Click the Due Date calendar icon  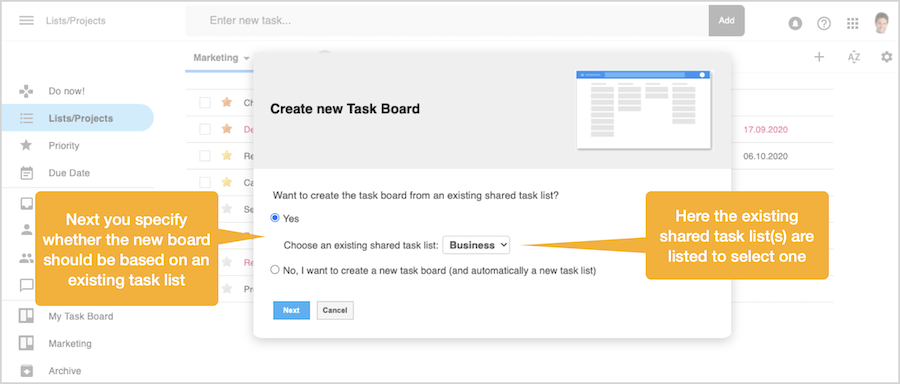tap(26, 173)
